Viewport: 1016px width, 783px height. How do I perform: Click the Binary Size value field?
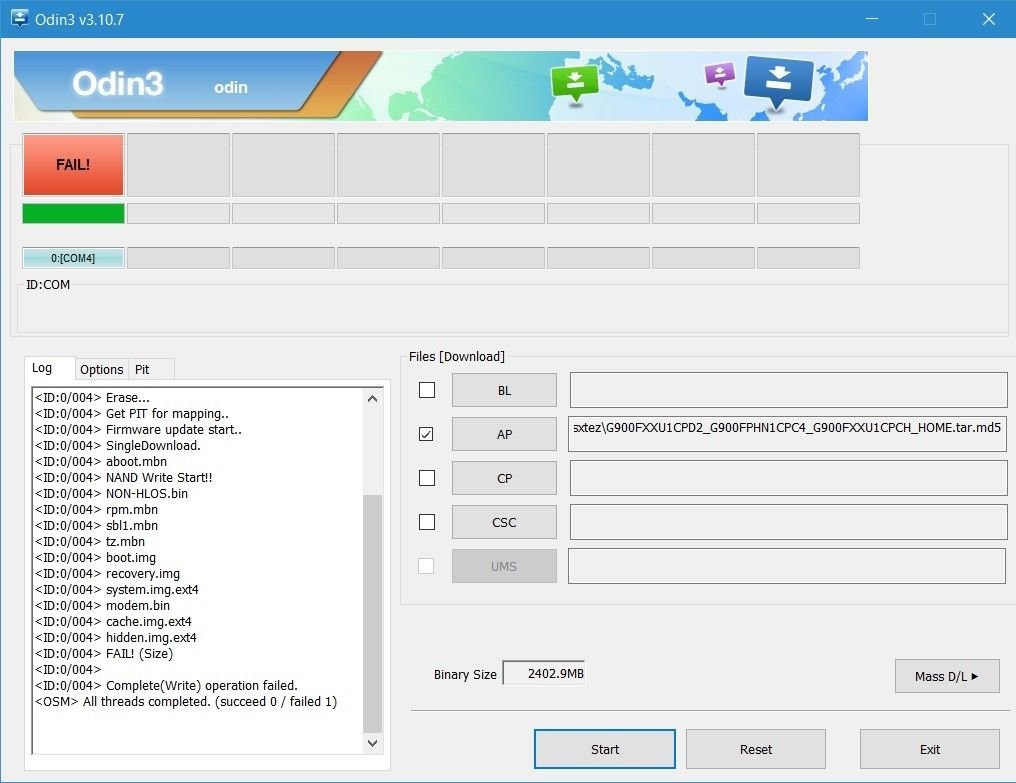[544, 673]
